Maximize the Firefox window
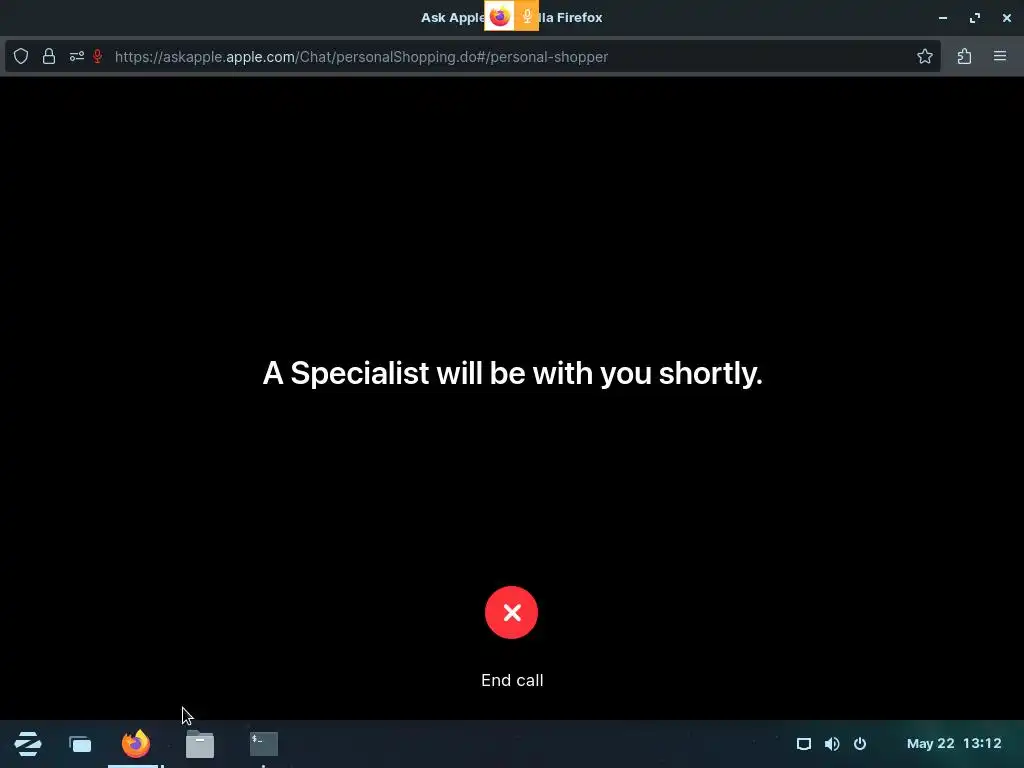The image size is (1024, 768). pos(975,18)
